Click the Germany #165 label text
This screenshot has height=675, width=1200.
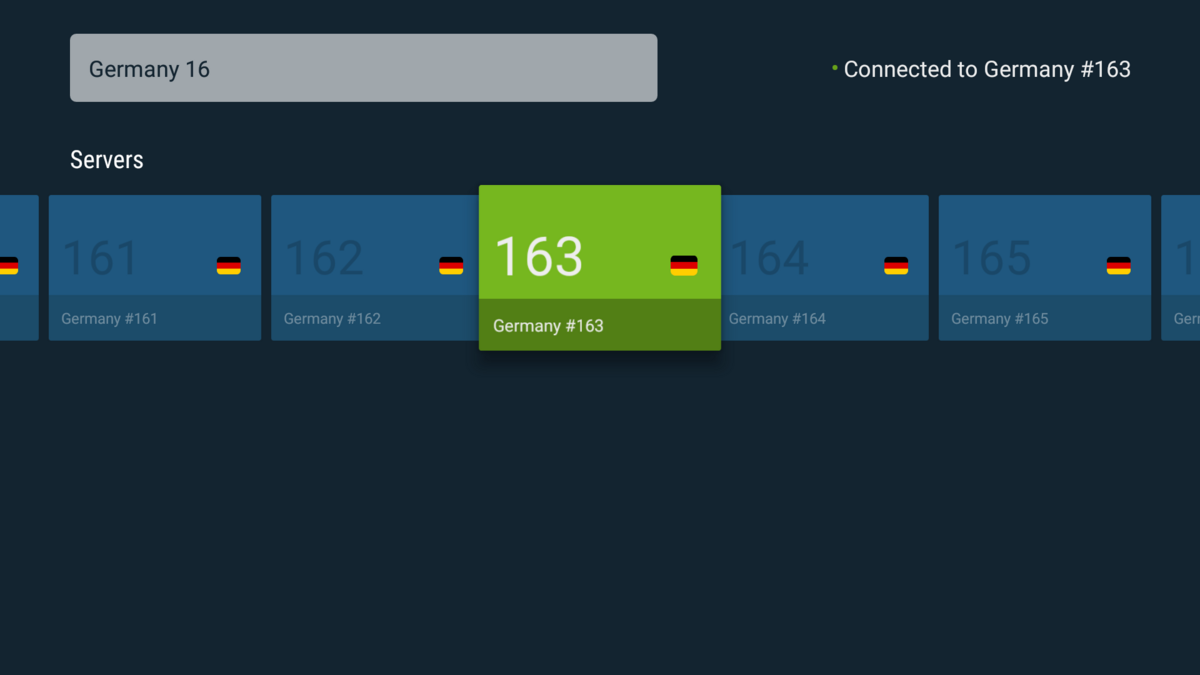pos(1000,319)
